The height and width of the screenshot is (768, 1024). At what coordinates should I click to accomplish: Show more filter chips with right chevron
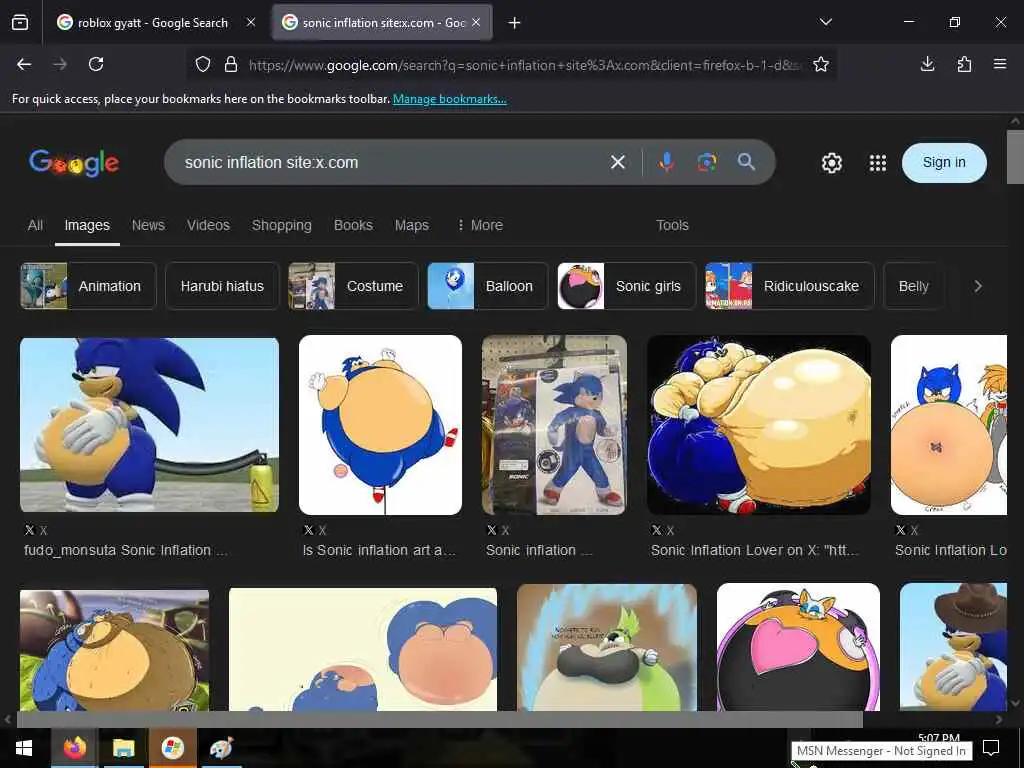click(x=978, y=286)
